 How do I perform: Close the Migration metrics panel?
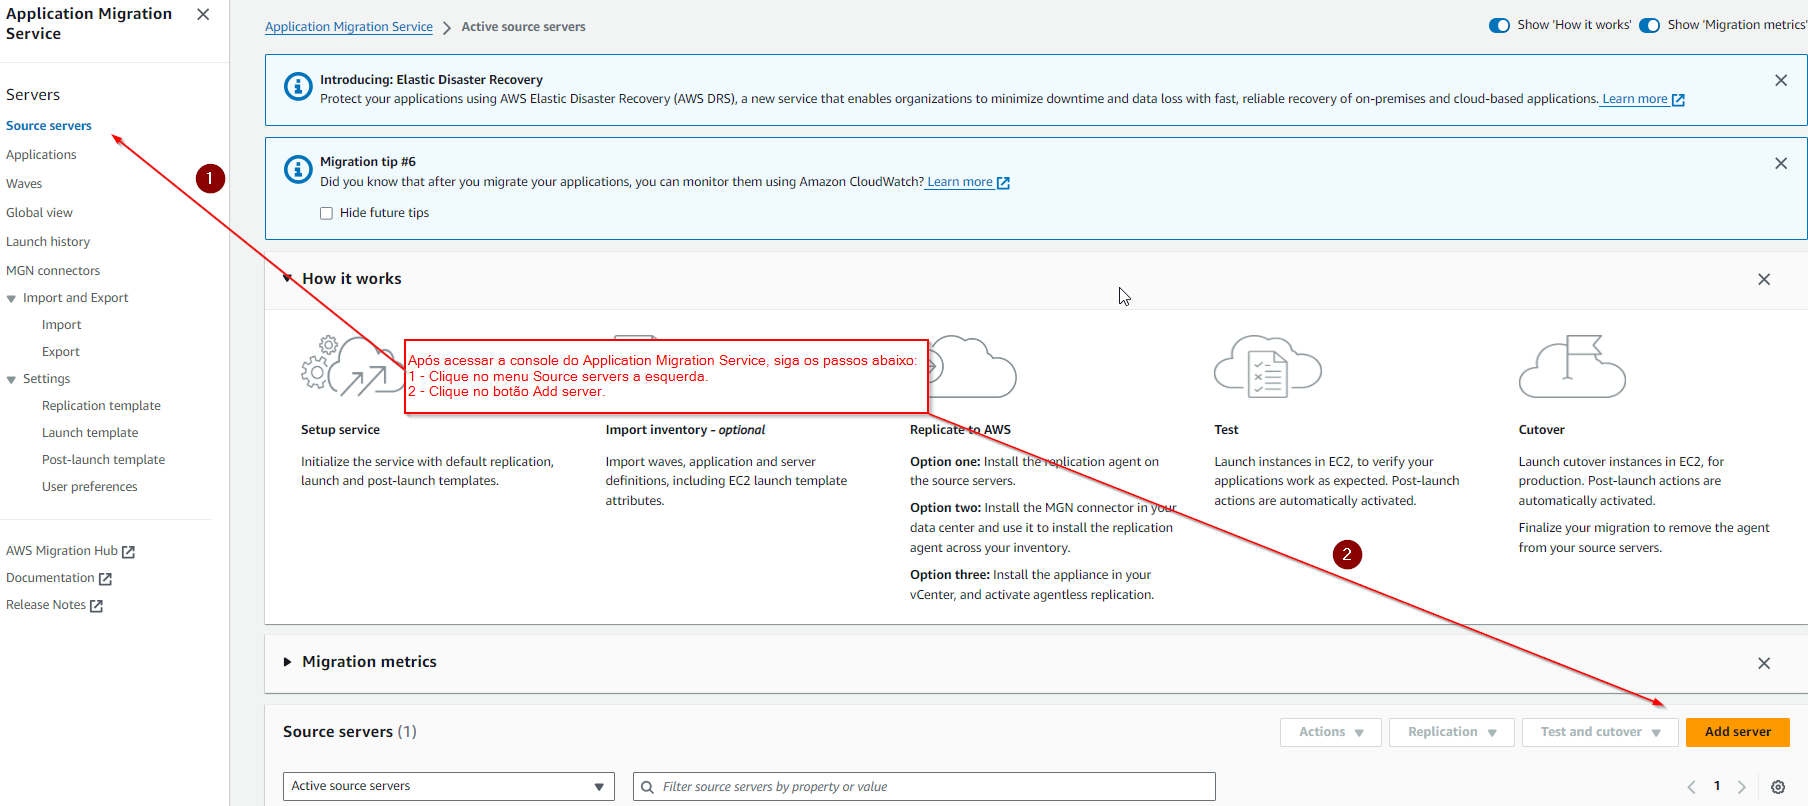(x=1763, y=663)
